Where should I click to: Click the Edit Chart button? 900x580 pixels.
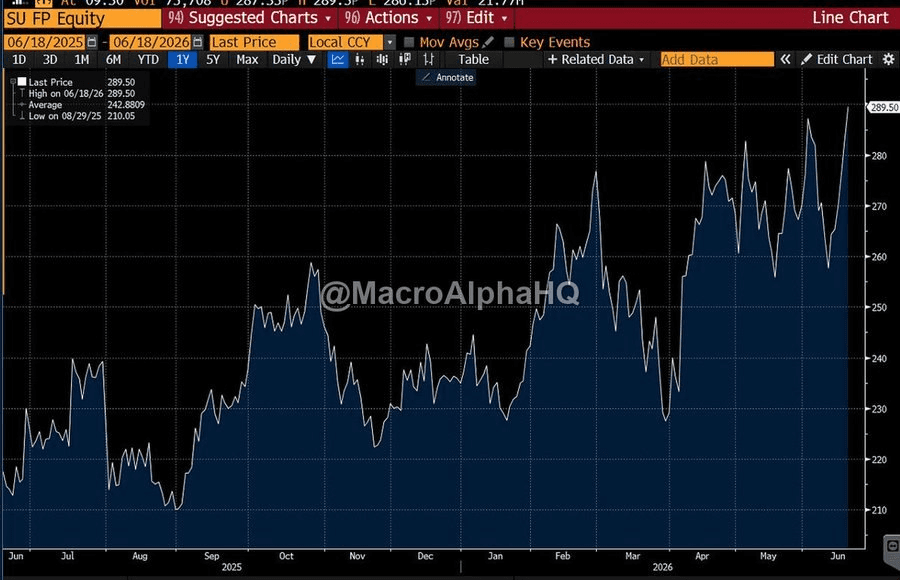click(837, 59)
